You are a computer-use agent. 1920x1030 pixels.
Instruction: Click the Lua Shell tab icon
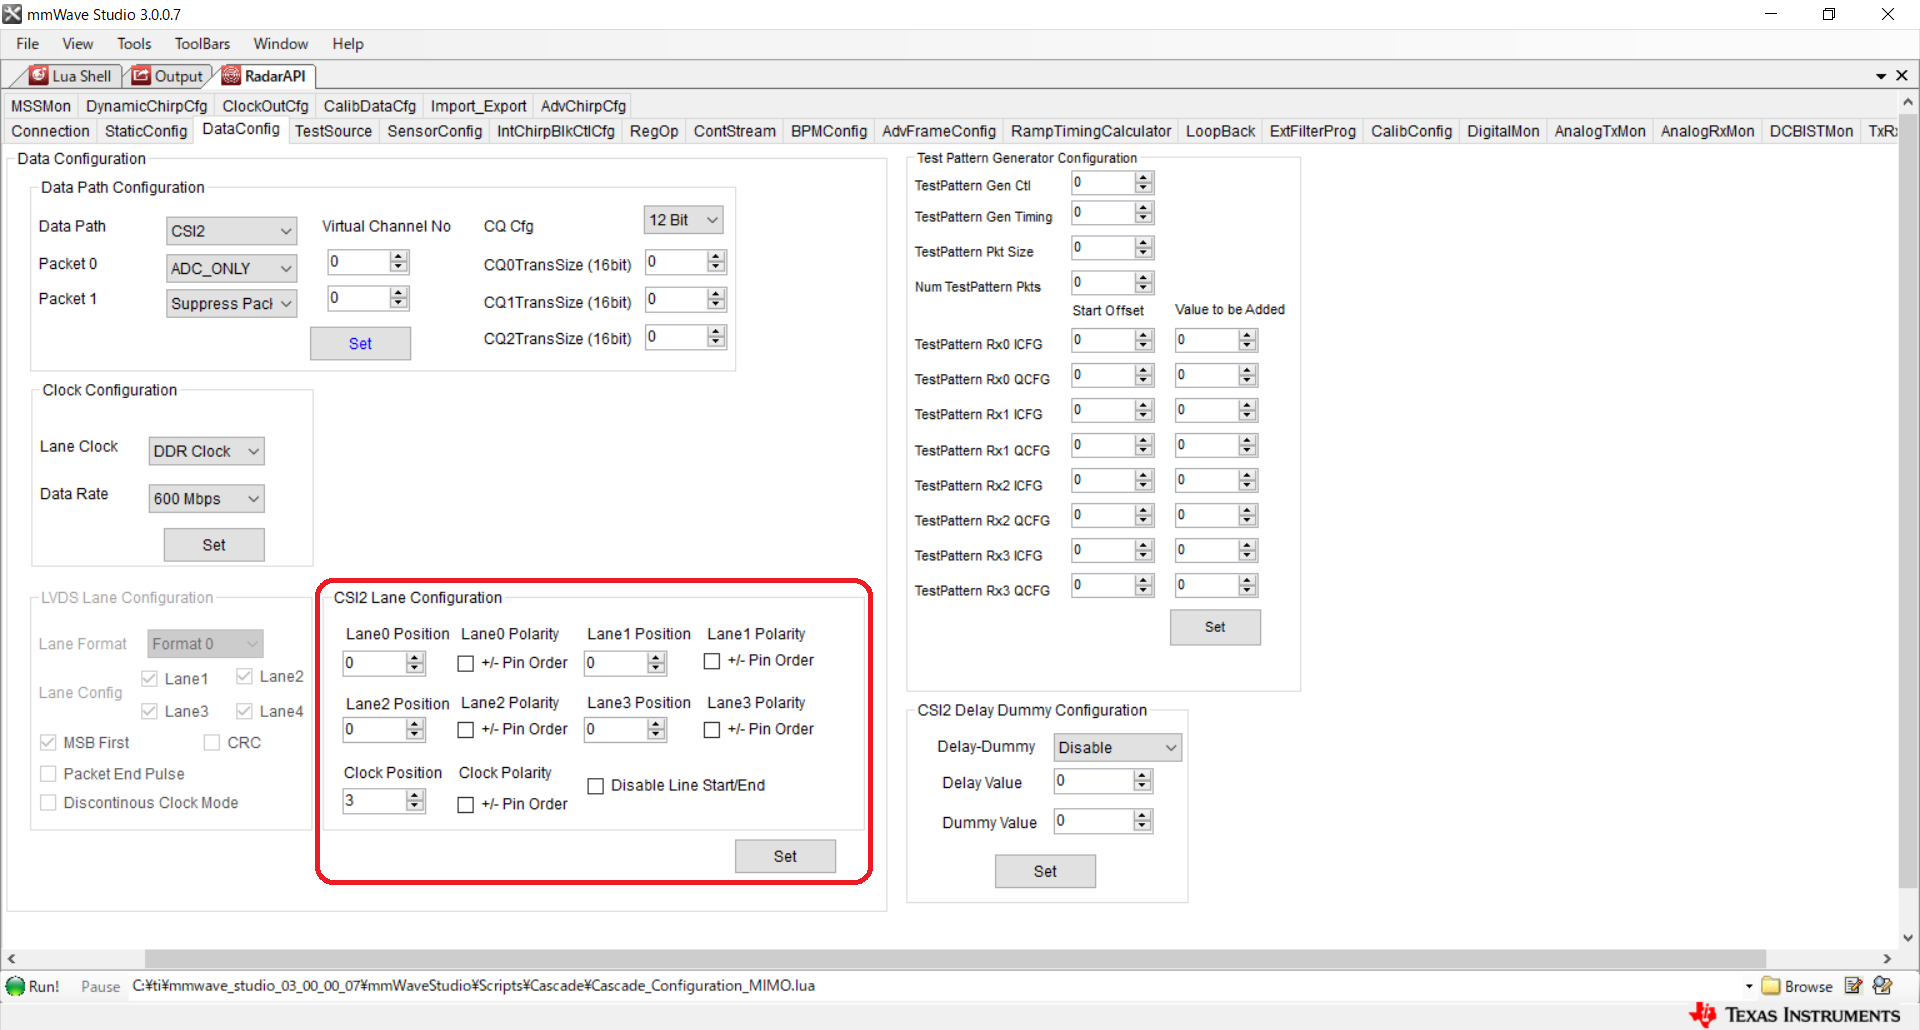click(x=39, y=76)
